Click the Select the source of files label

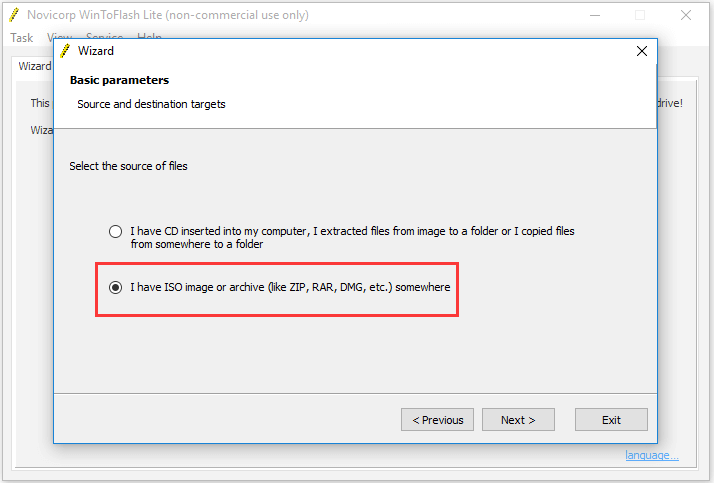(x=128, y=166)
